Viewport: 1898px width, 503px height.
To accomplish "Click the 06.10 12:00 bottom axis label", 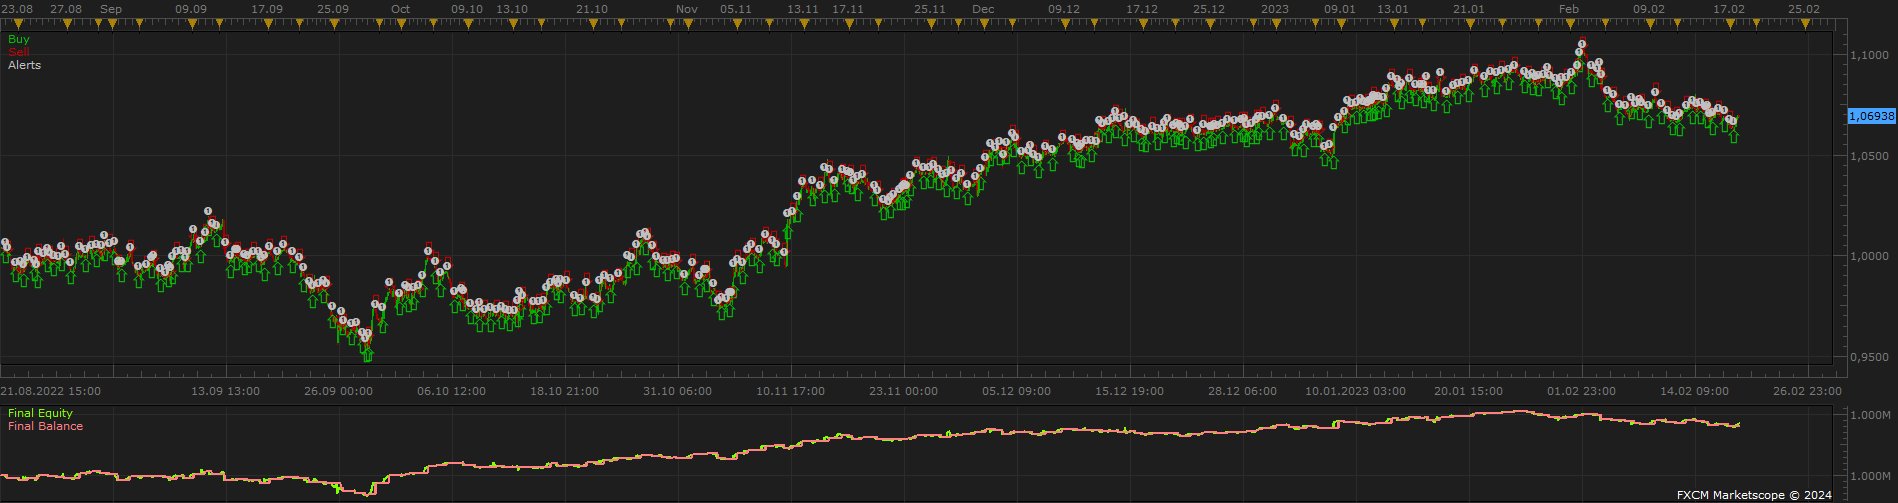I will [452, 391].
